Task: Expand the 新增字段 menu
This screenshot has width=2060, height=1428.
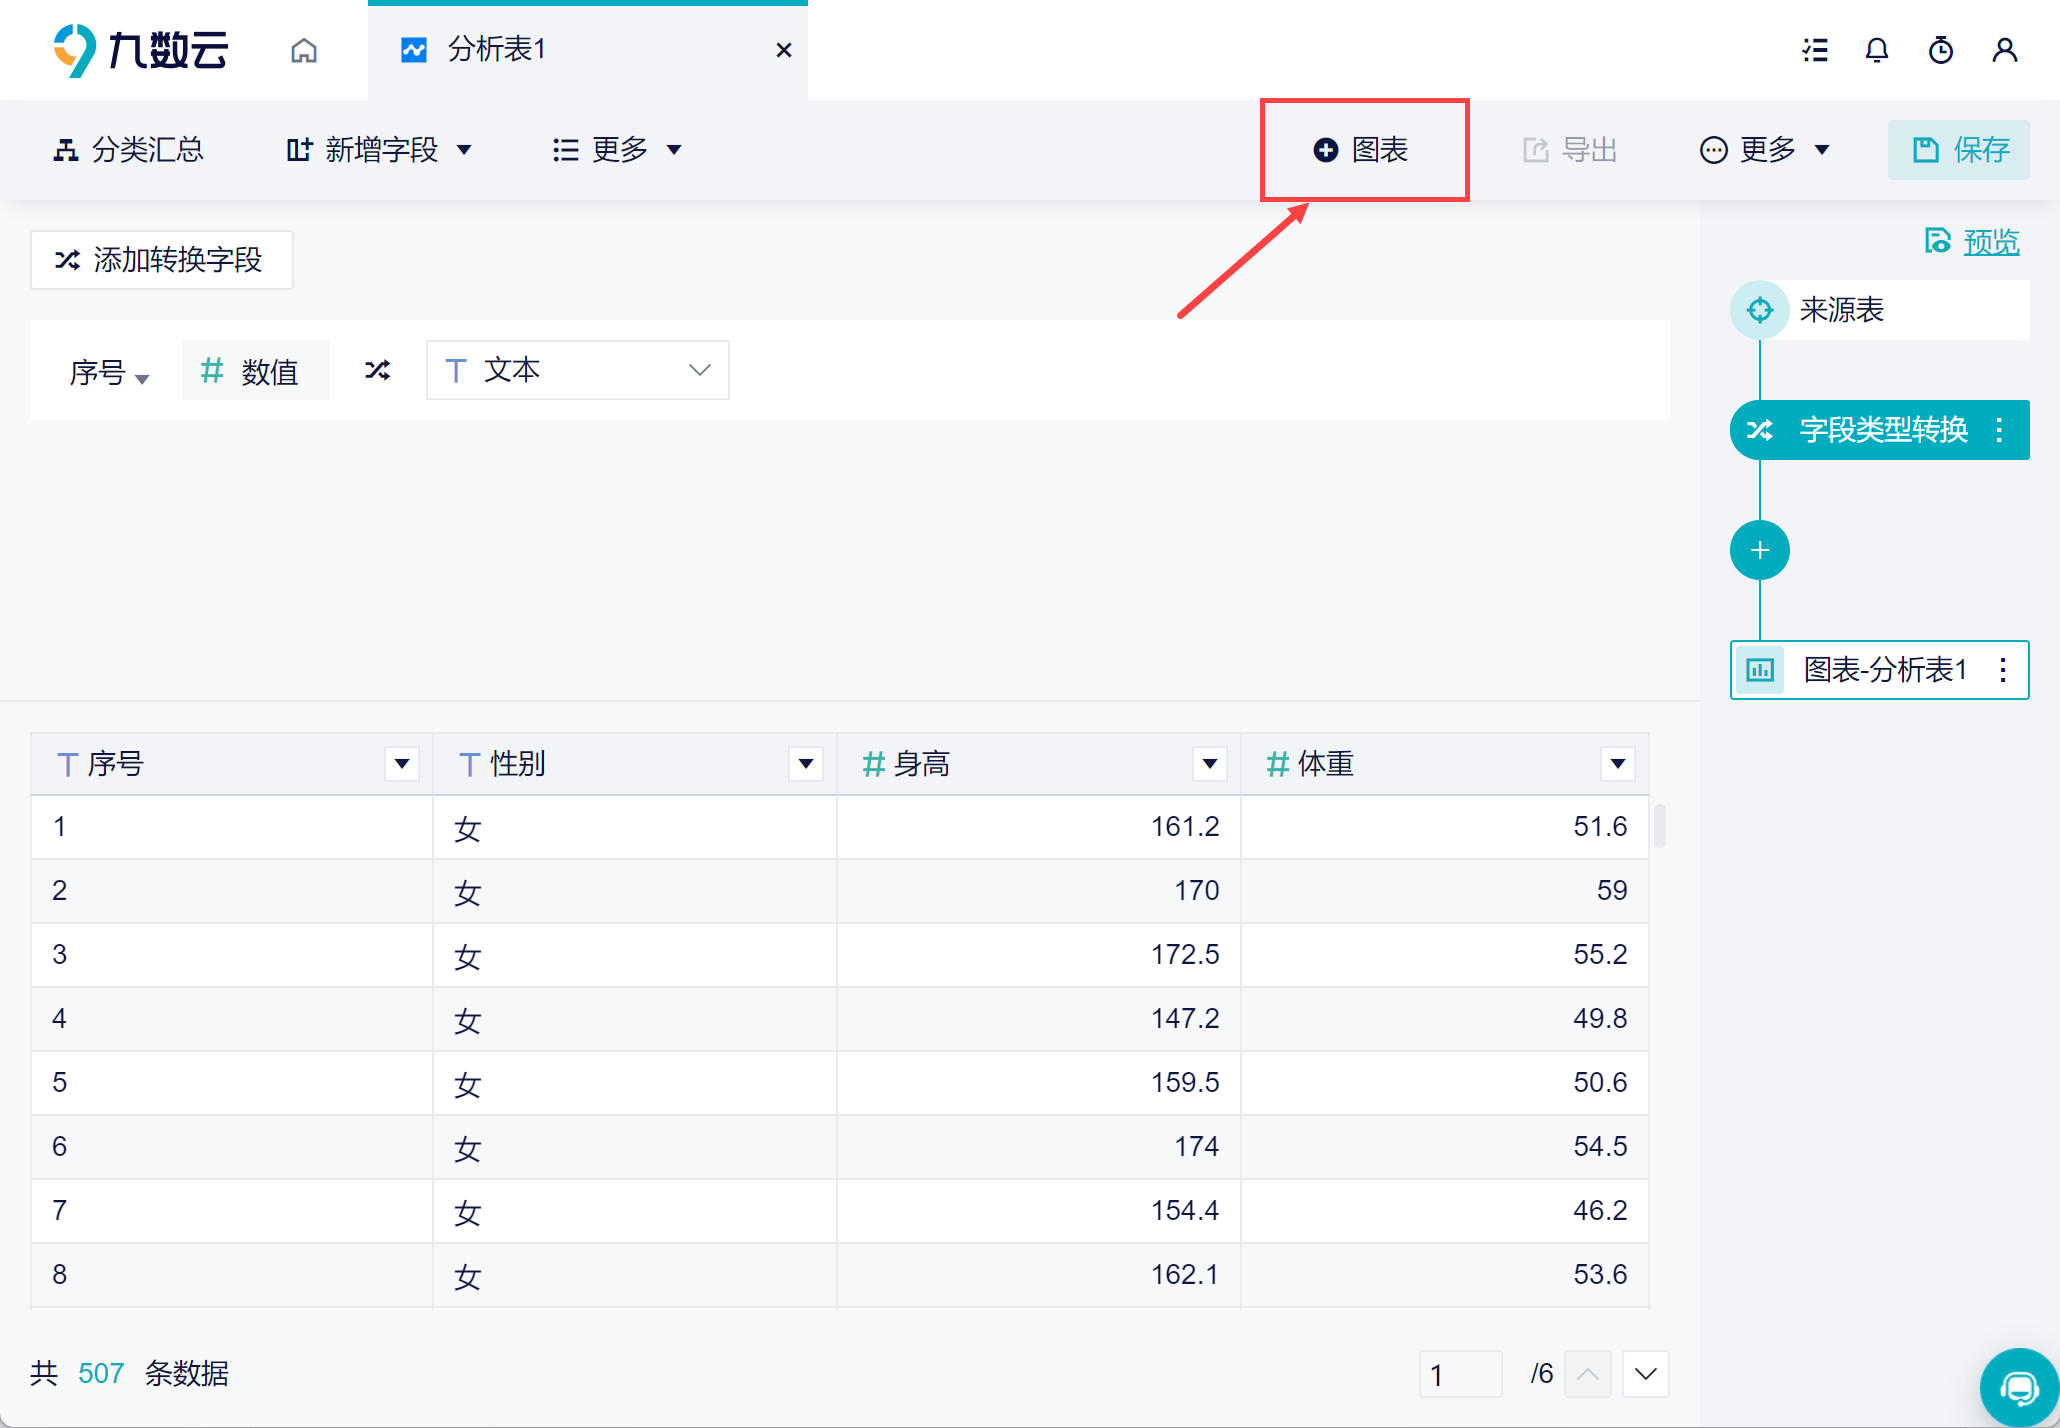Action: click(379, 150)
